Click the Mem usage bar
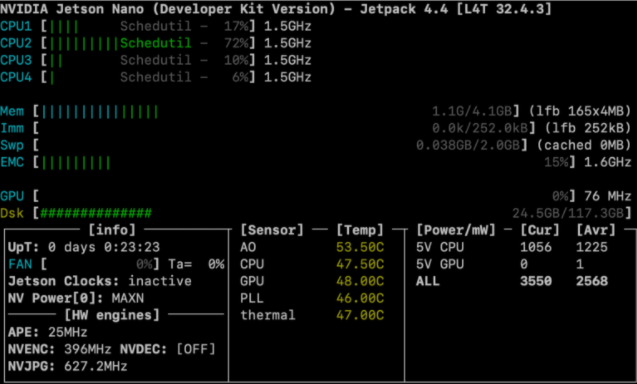 [100, 112]
